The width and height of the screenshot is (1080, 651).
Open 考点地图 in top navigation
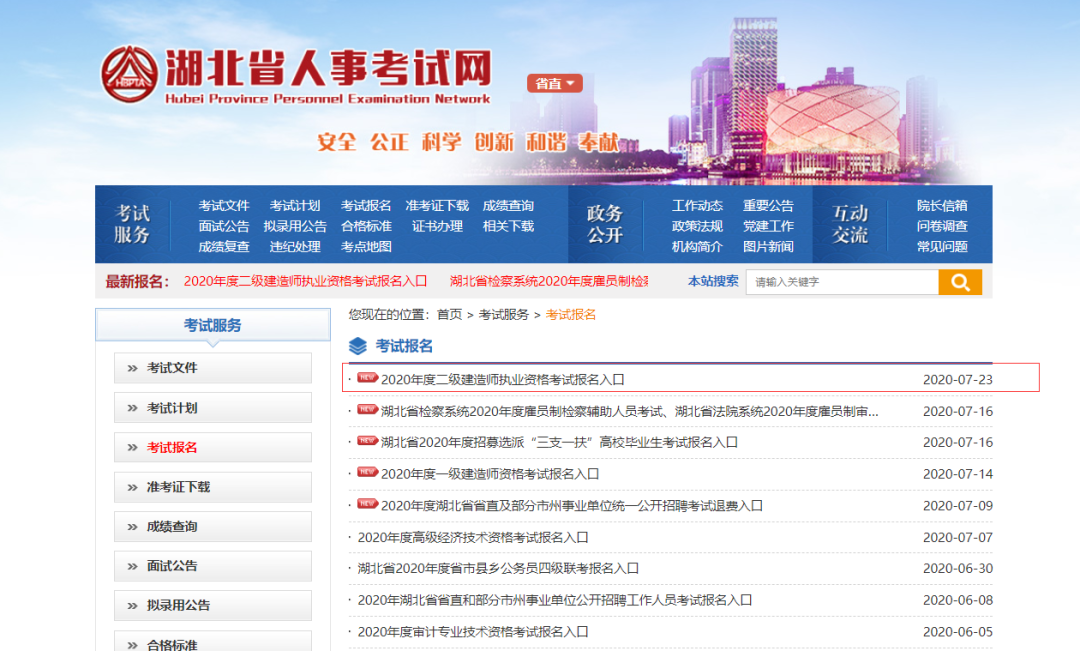click(x=366, y=247)
